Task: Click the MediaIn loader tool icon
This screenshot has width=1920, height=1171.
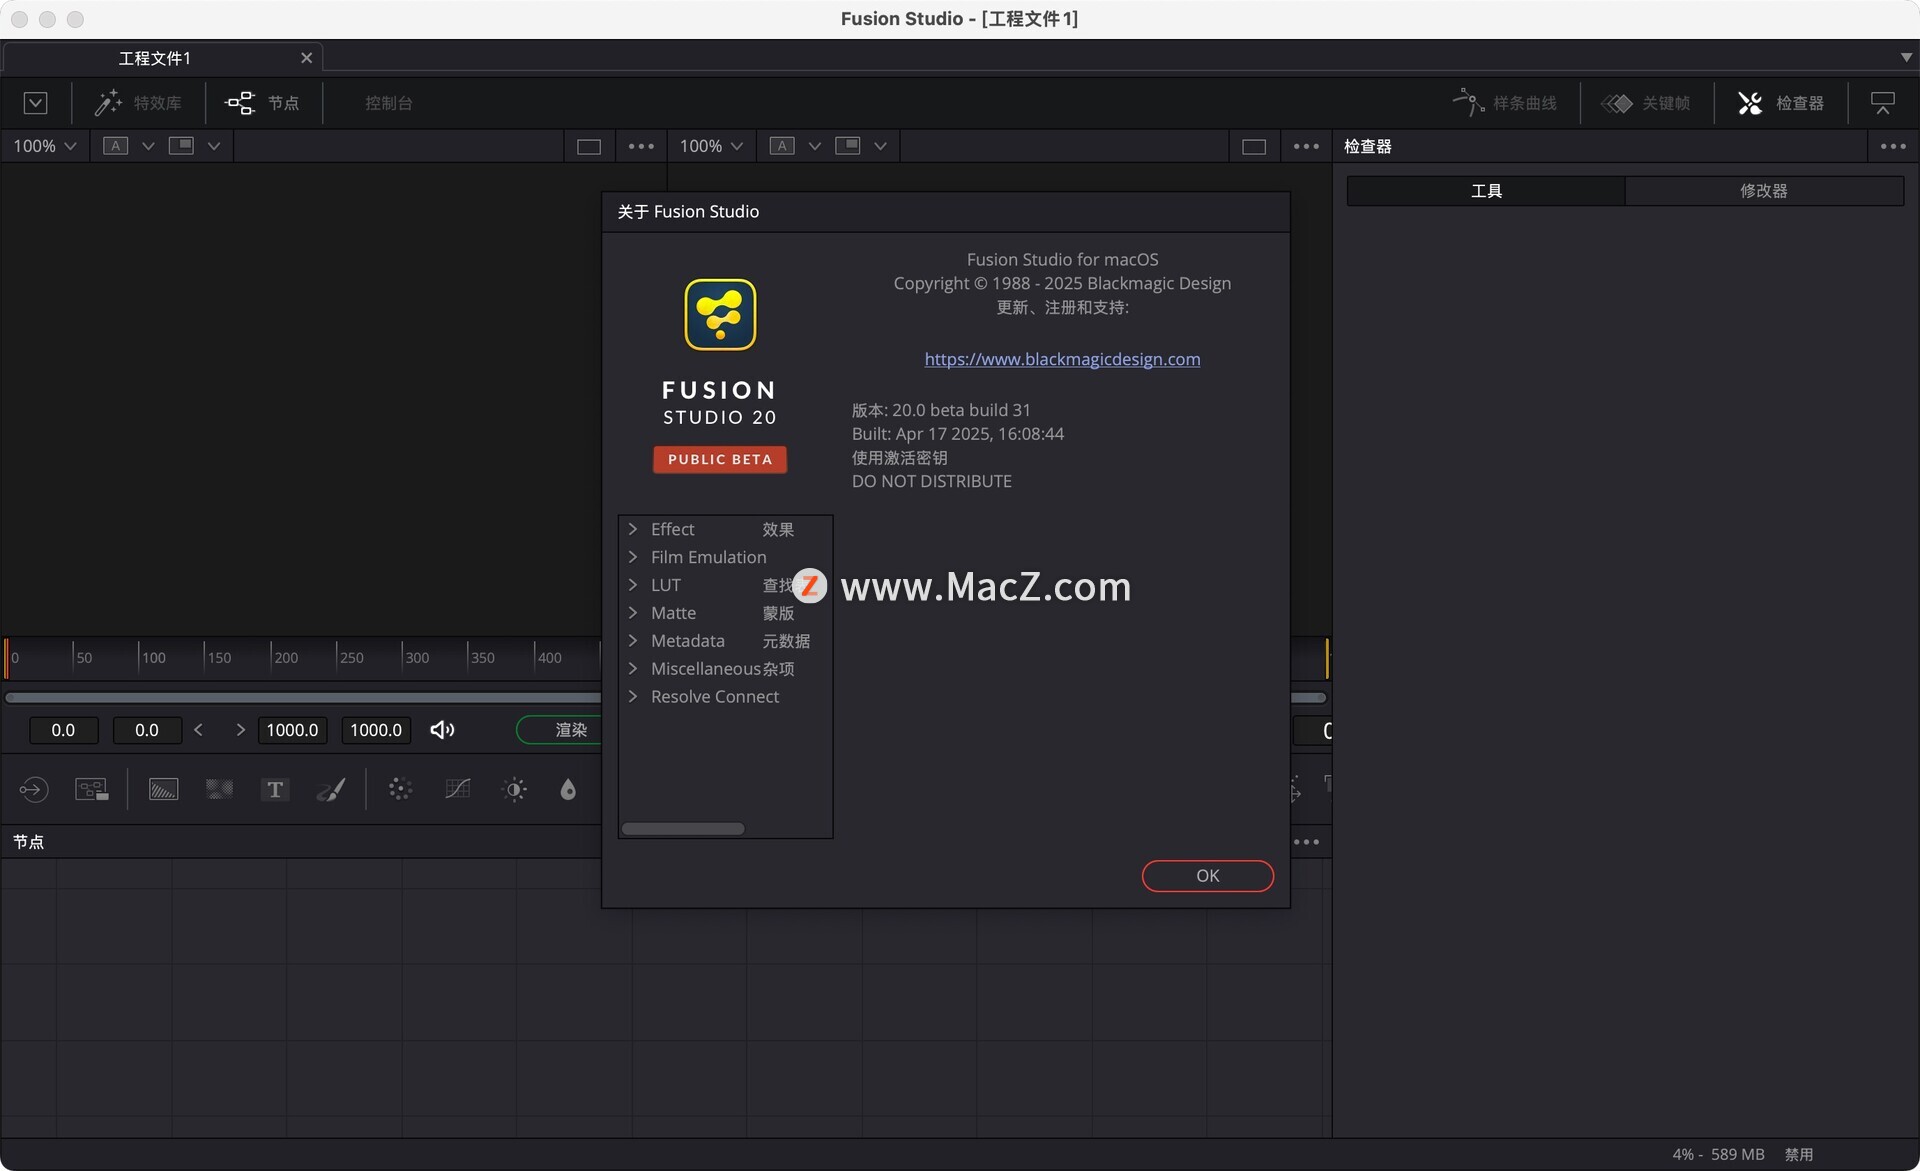Action: click(33, 789)
